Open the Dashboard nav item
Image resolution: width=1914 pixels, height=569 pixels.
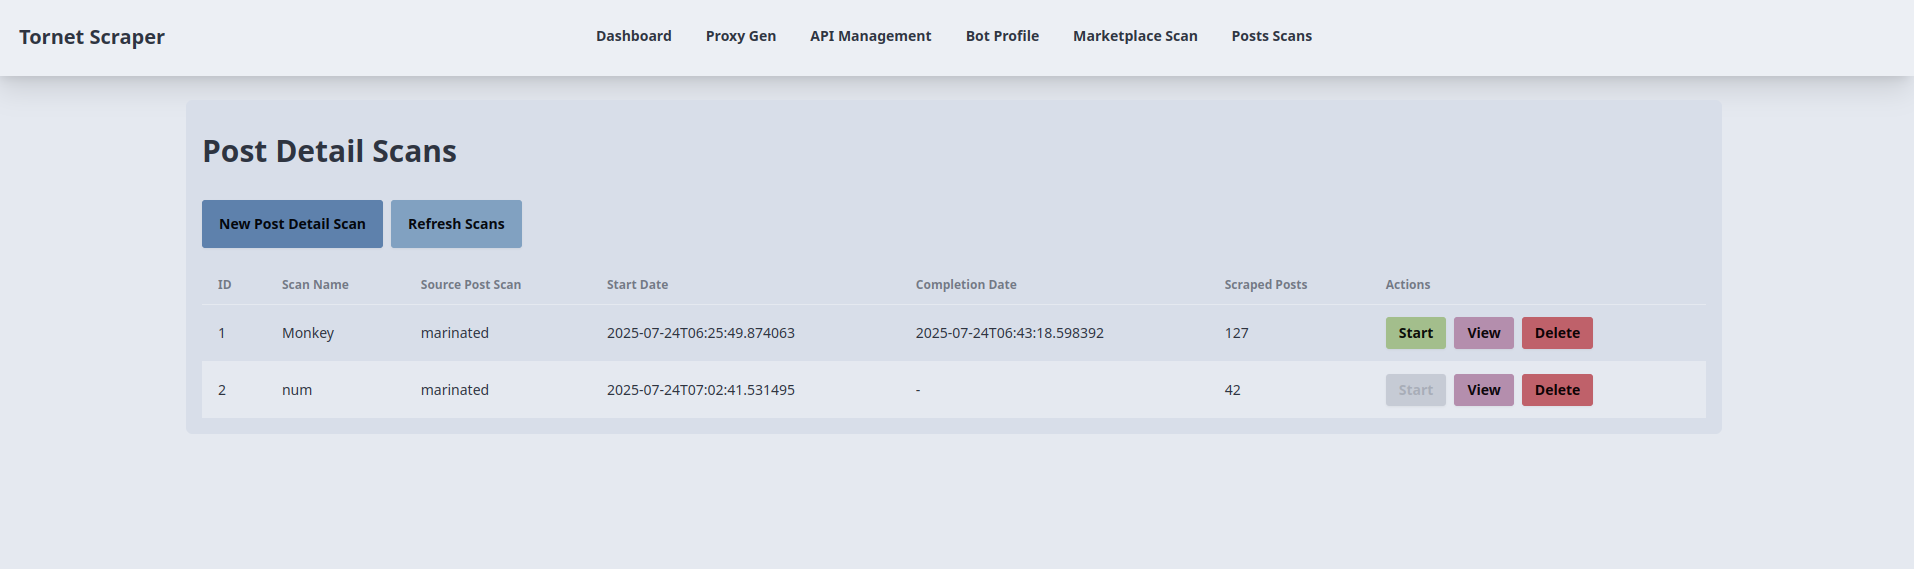tap(633, 36)
